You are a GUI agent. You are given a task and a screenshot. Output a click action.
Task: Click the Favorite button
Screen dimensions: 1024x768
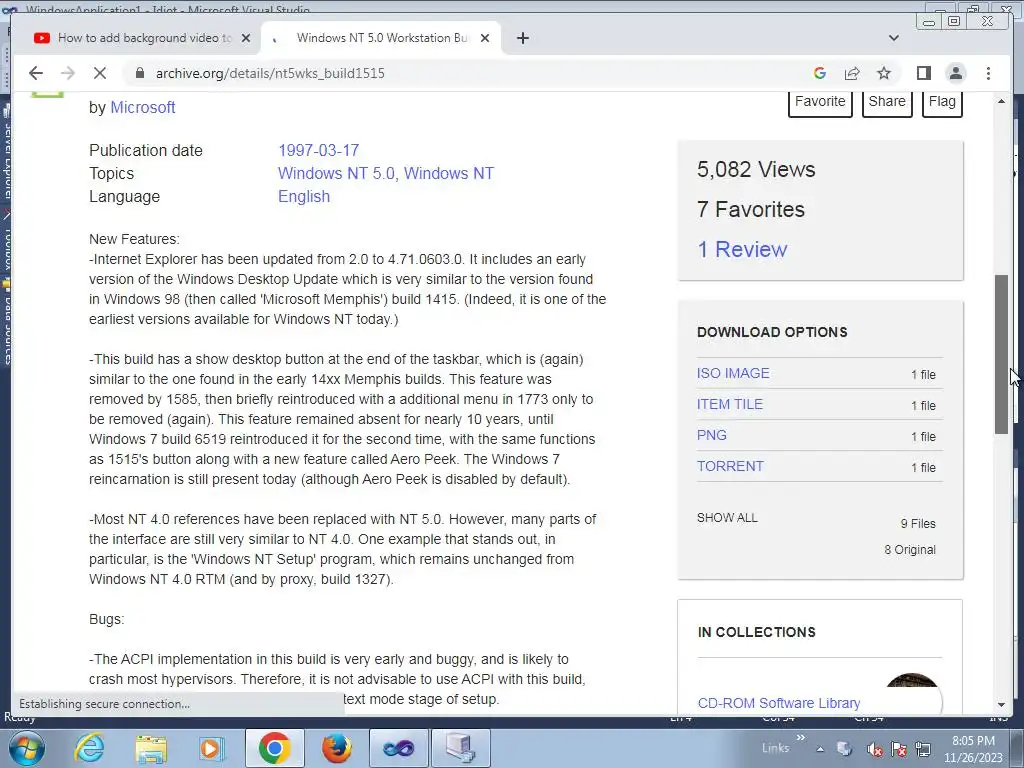click(x=820, y=103)
